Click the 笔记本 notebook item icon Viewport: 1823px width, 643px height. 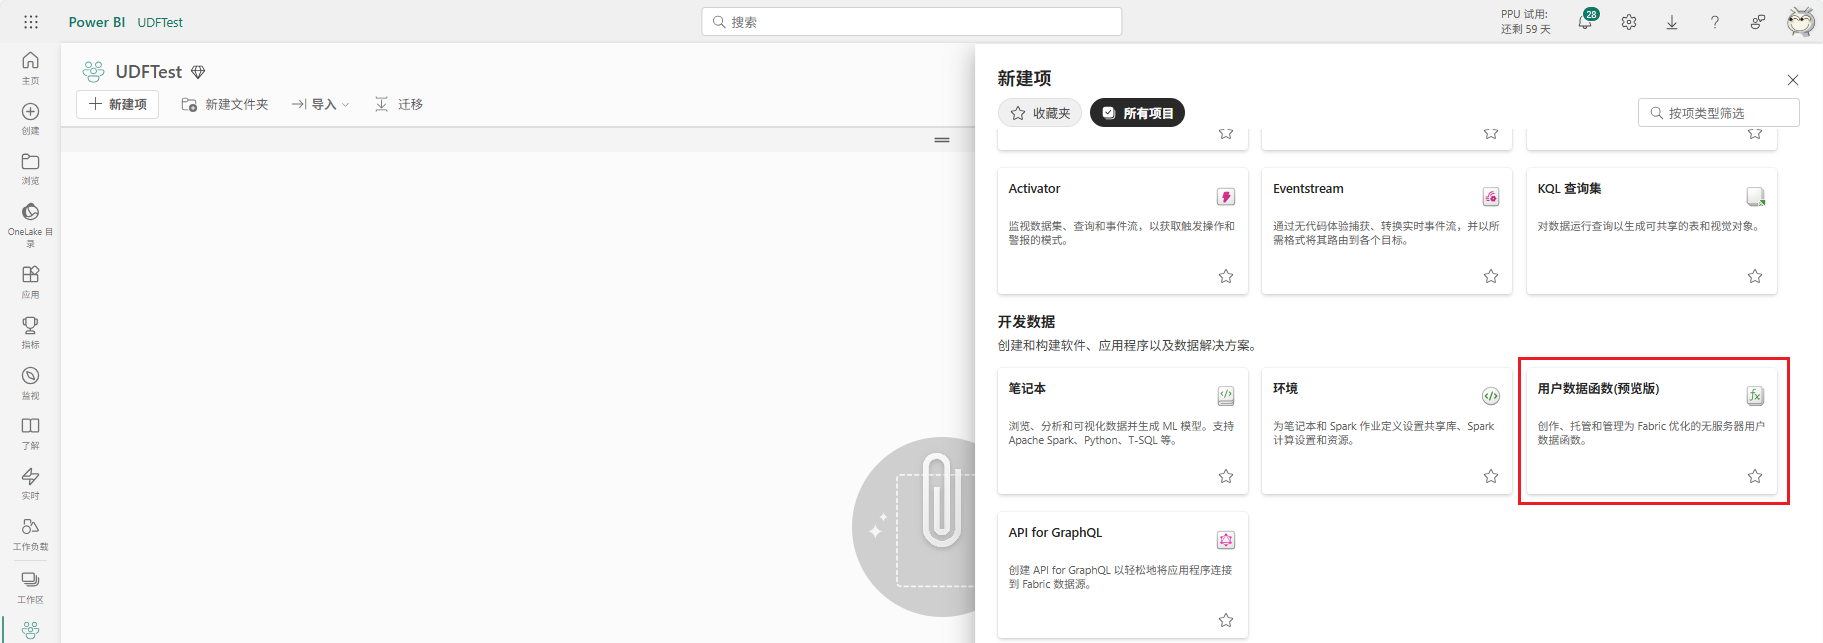pyautogui.click(x=1226, y=396)
